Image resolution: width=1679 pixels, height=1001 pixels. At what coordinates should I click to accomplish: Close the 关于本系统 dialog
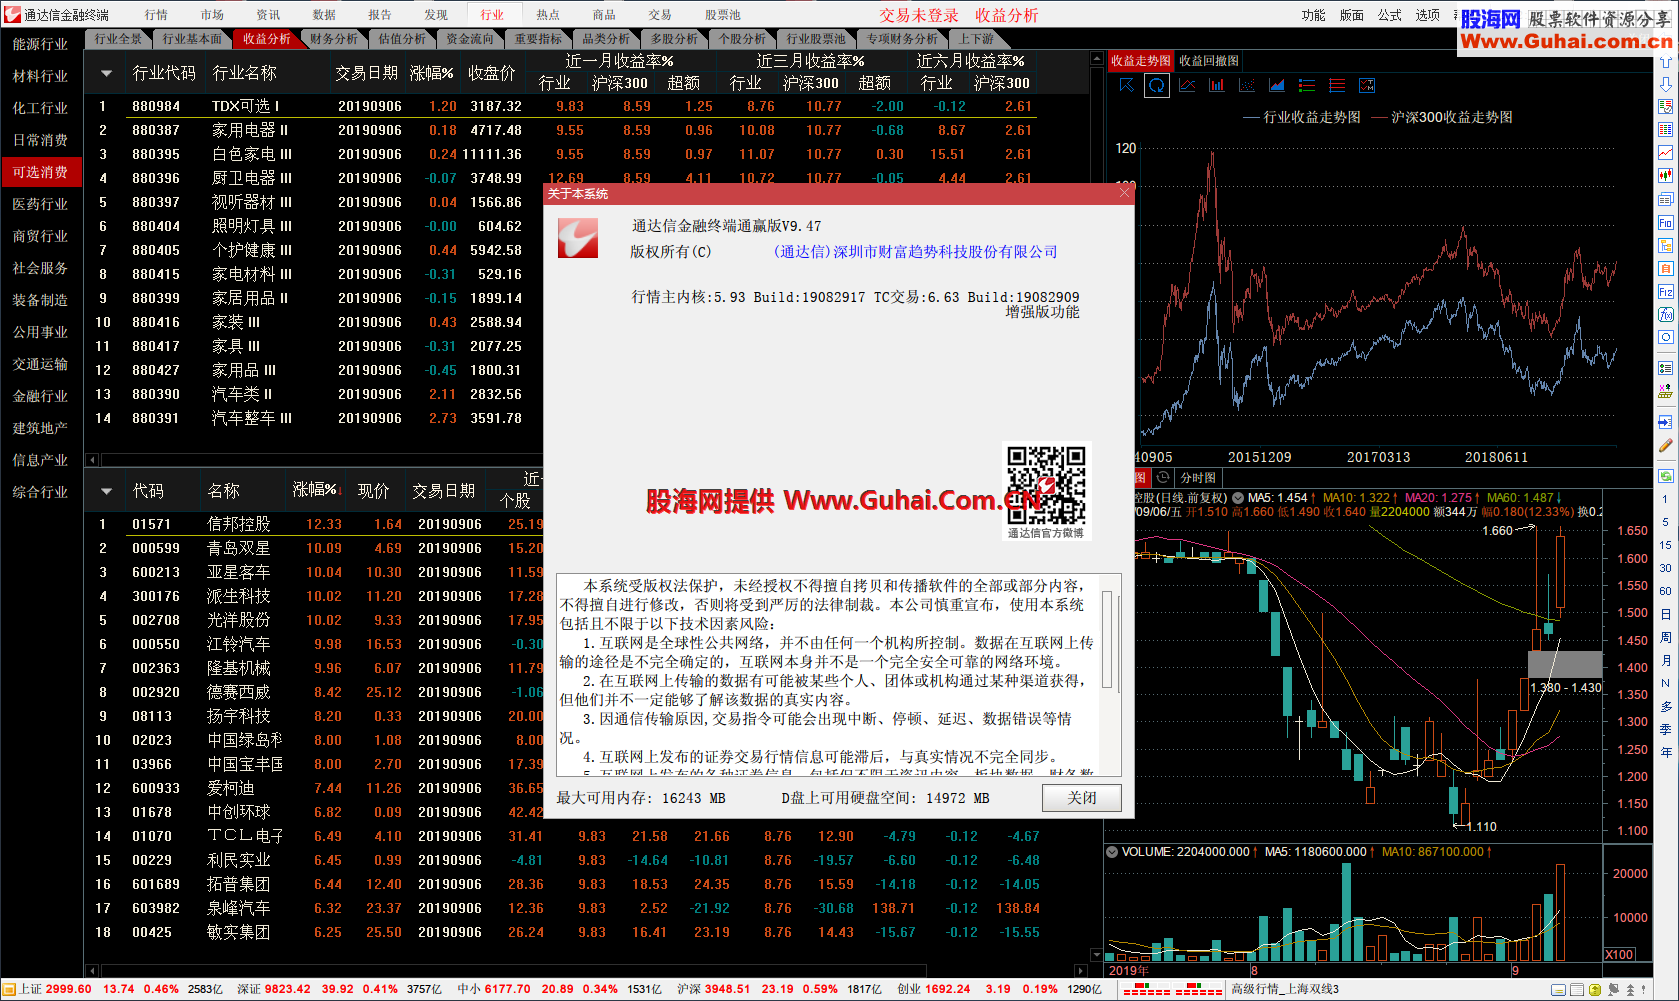click(1124, 192)
